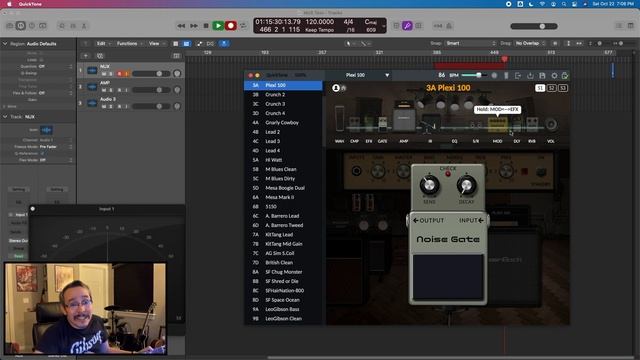Image resolution: width=640 pixels, height=360 pixels.
Task: Open the Editors scissors icon
Action: click(84, 26)
